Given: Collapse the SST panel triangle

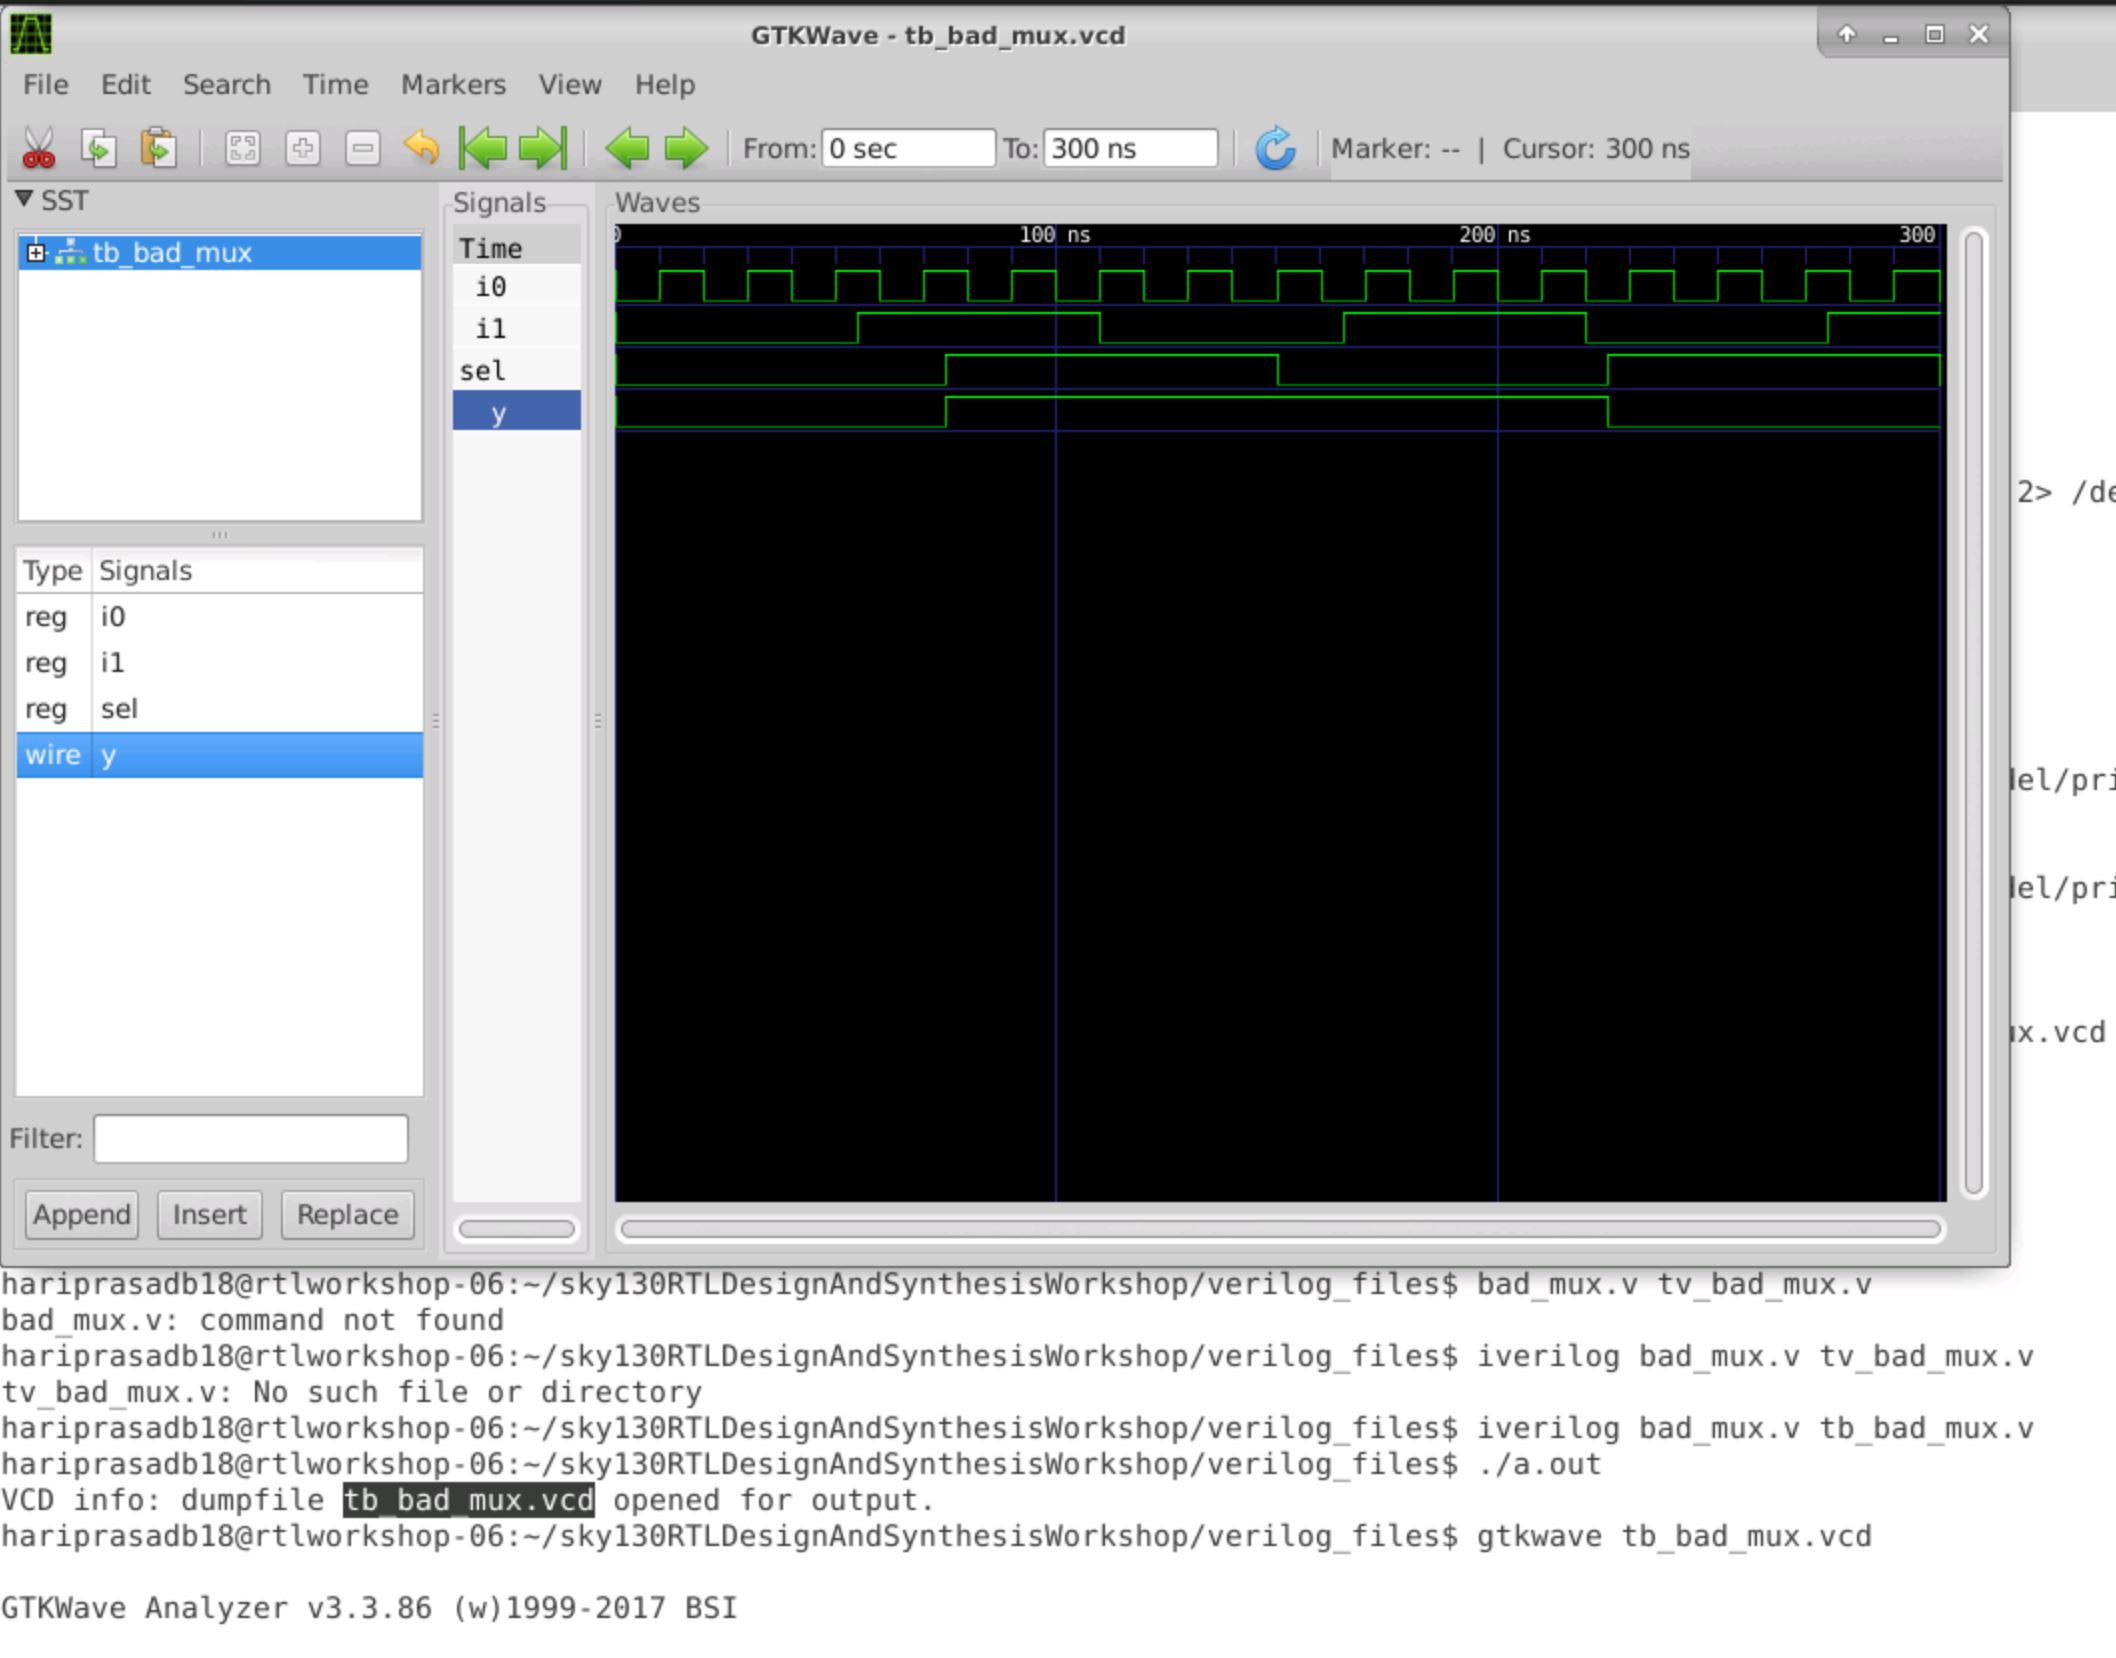Looking at the screenshot, I should 22,200.
